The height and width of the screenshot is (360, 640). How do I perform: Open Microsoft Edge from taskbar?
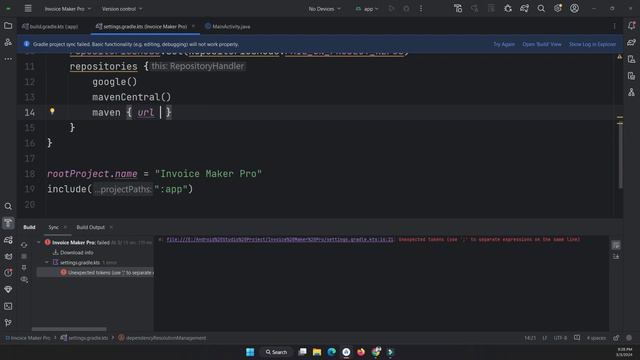tap(331, 352)
